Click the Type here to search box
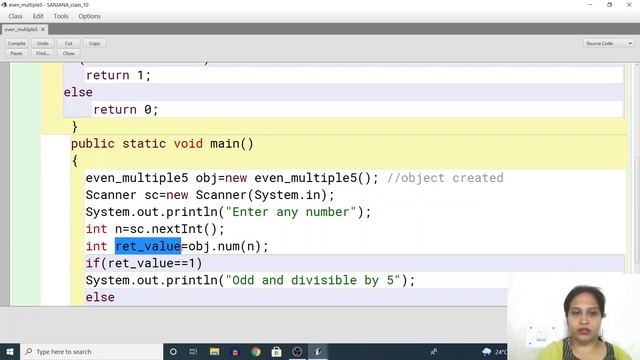The height and width of the screenshot is (360, 640). pos(91,351)
